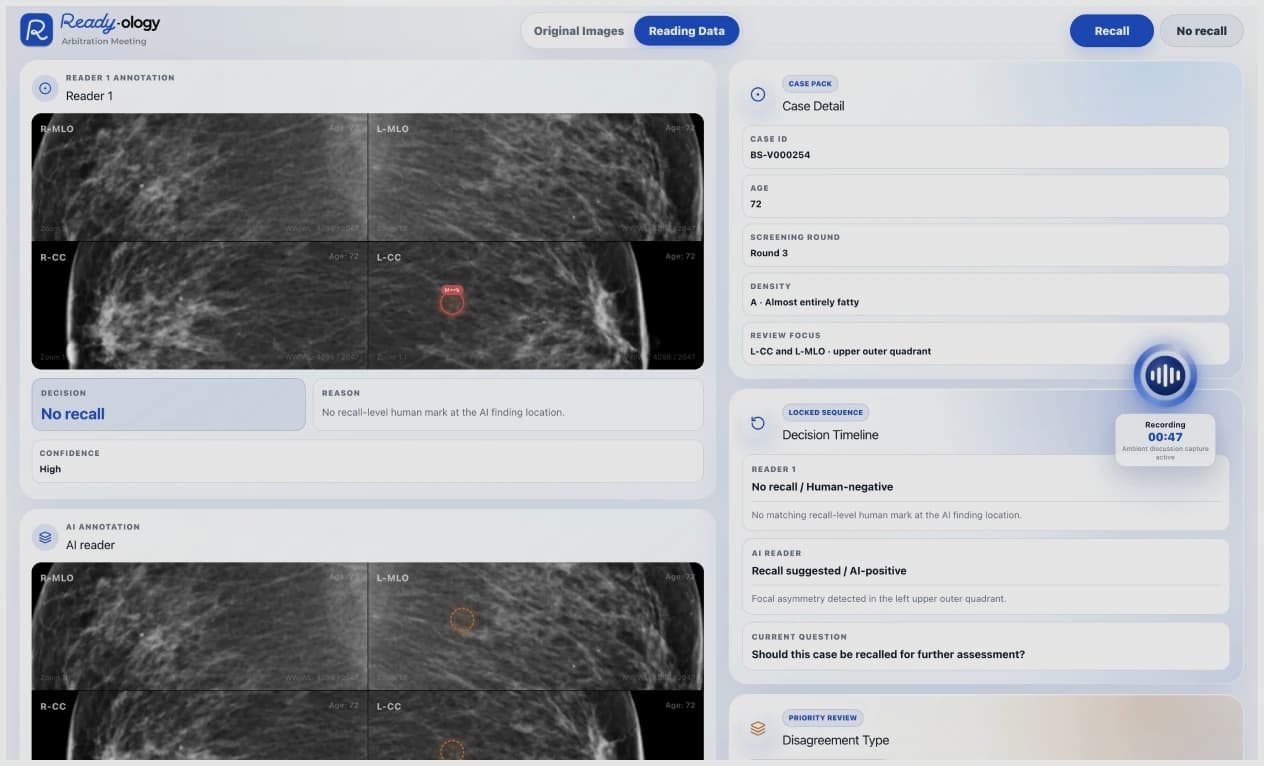The image size is (1264, 766).
Task: Click the Review Focus 'L-CC and L-MLO' row
Action: 985,343
